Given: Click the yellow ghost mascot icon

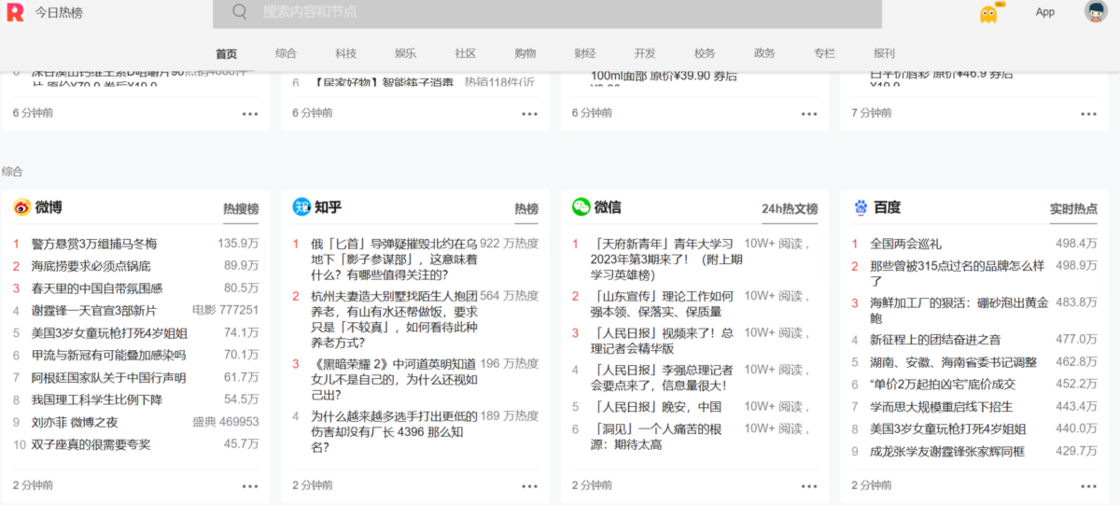Looking at the screenshot, I should tap(989, 13).
